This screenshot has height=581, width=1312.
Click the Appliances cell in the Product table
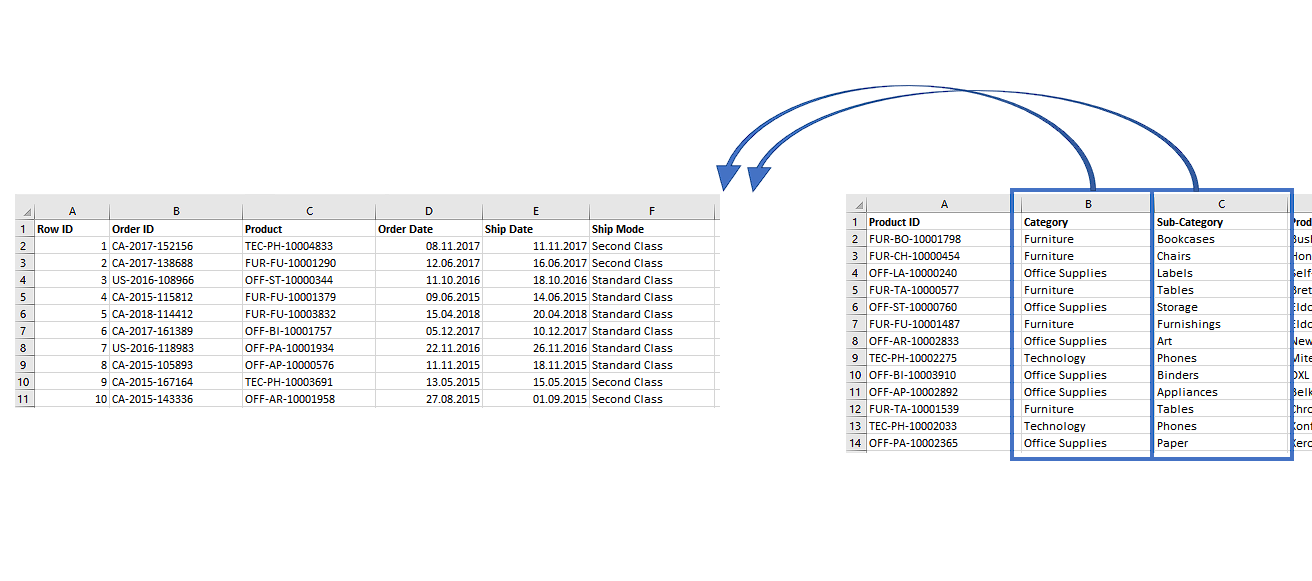pyautogui.click(x=1218, y=391)
